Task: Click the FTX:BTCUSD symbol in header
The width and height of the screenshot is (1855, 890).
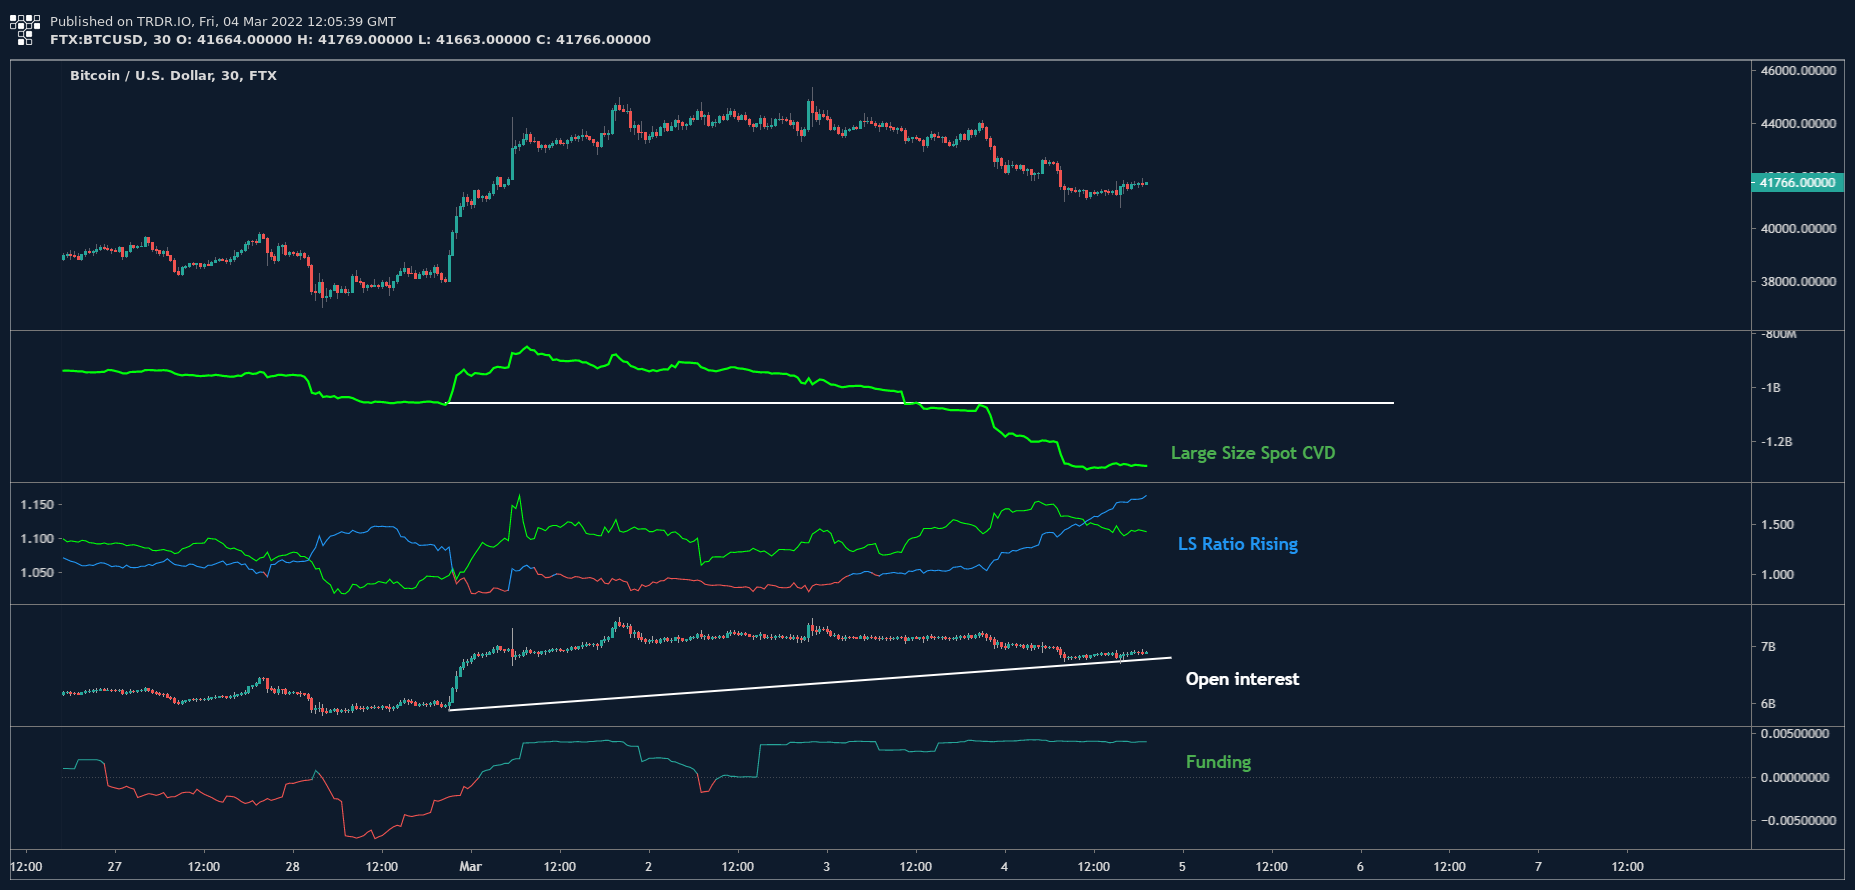Action: (97, 40)
